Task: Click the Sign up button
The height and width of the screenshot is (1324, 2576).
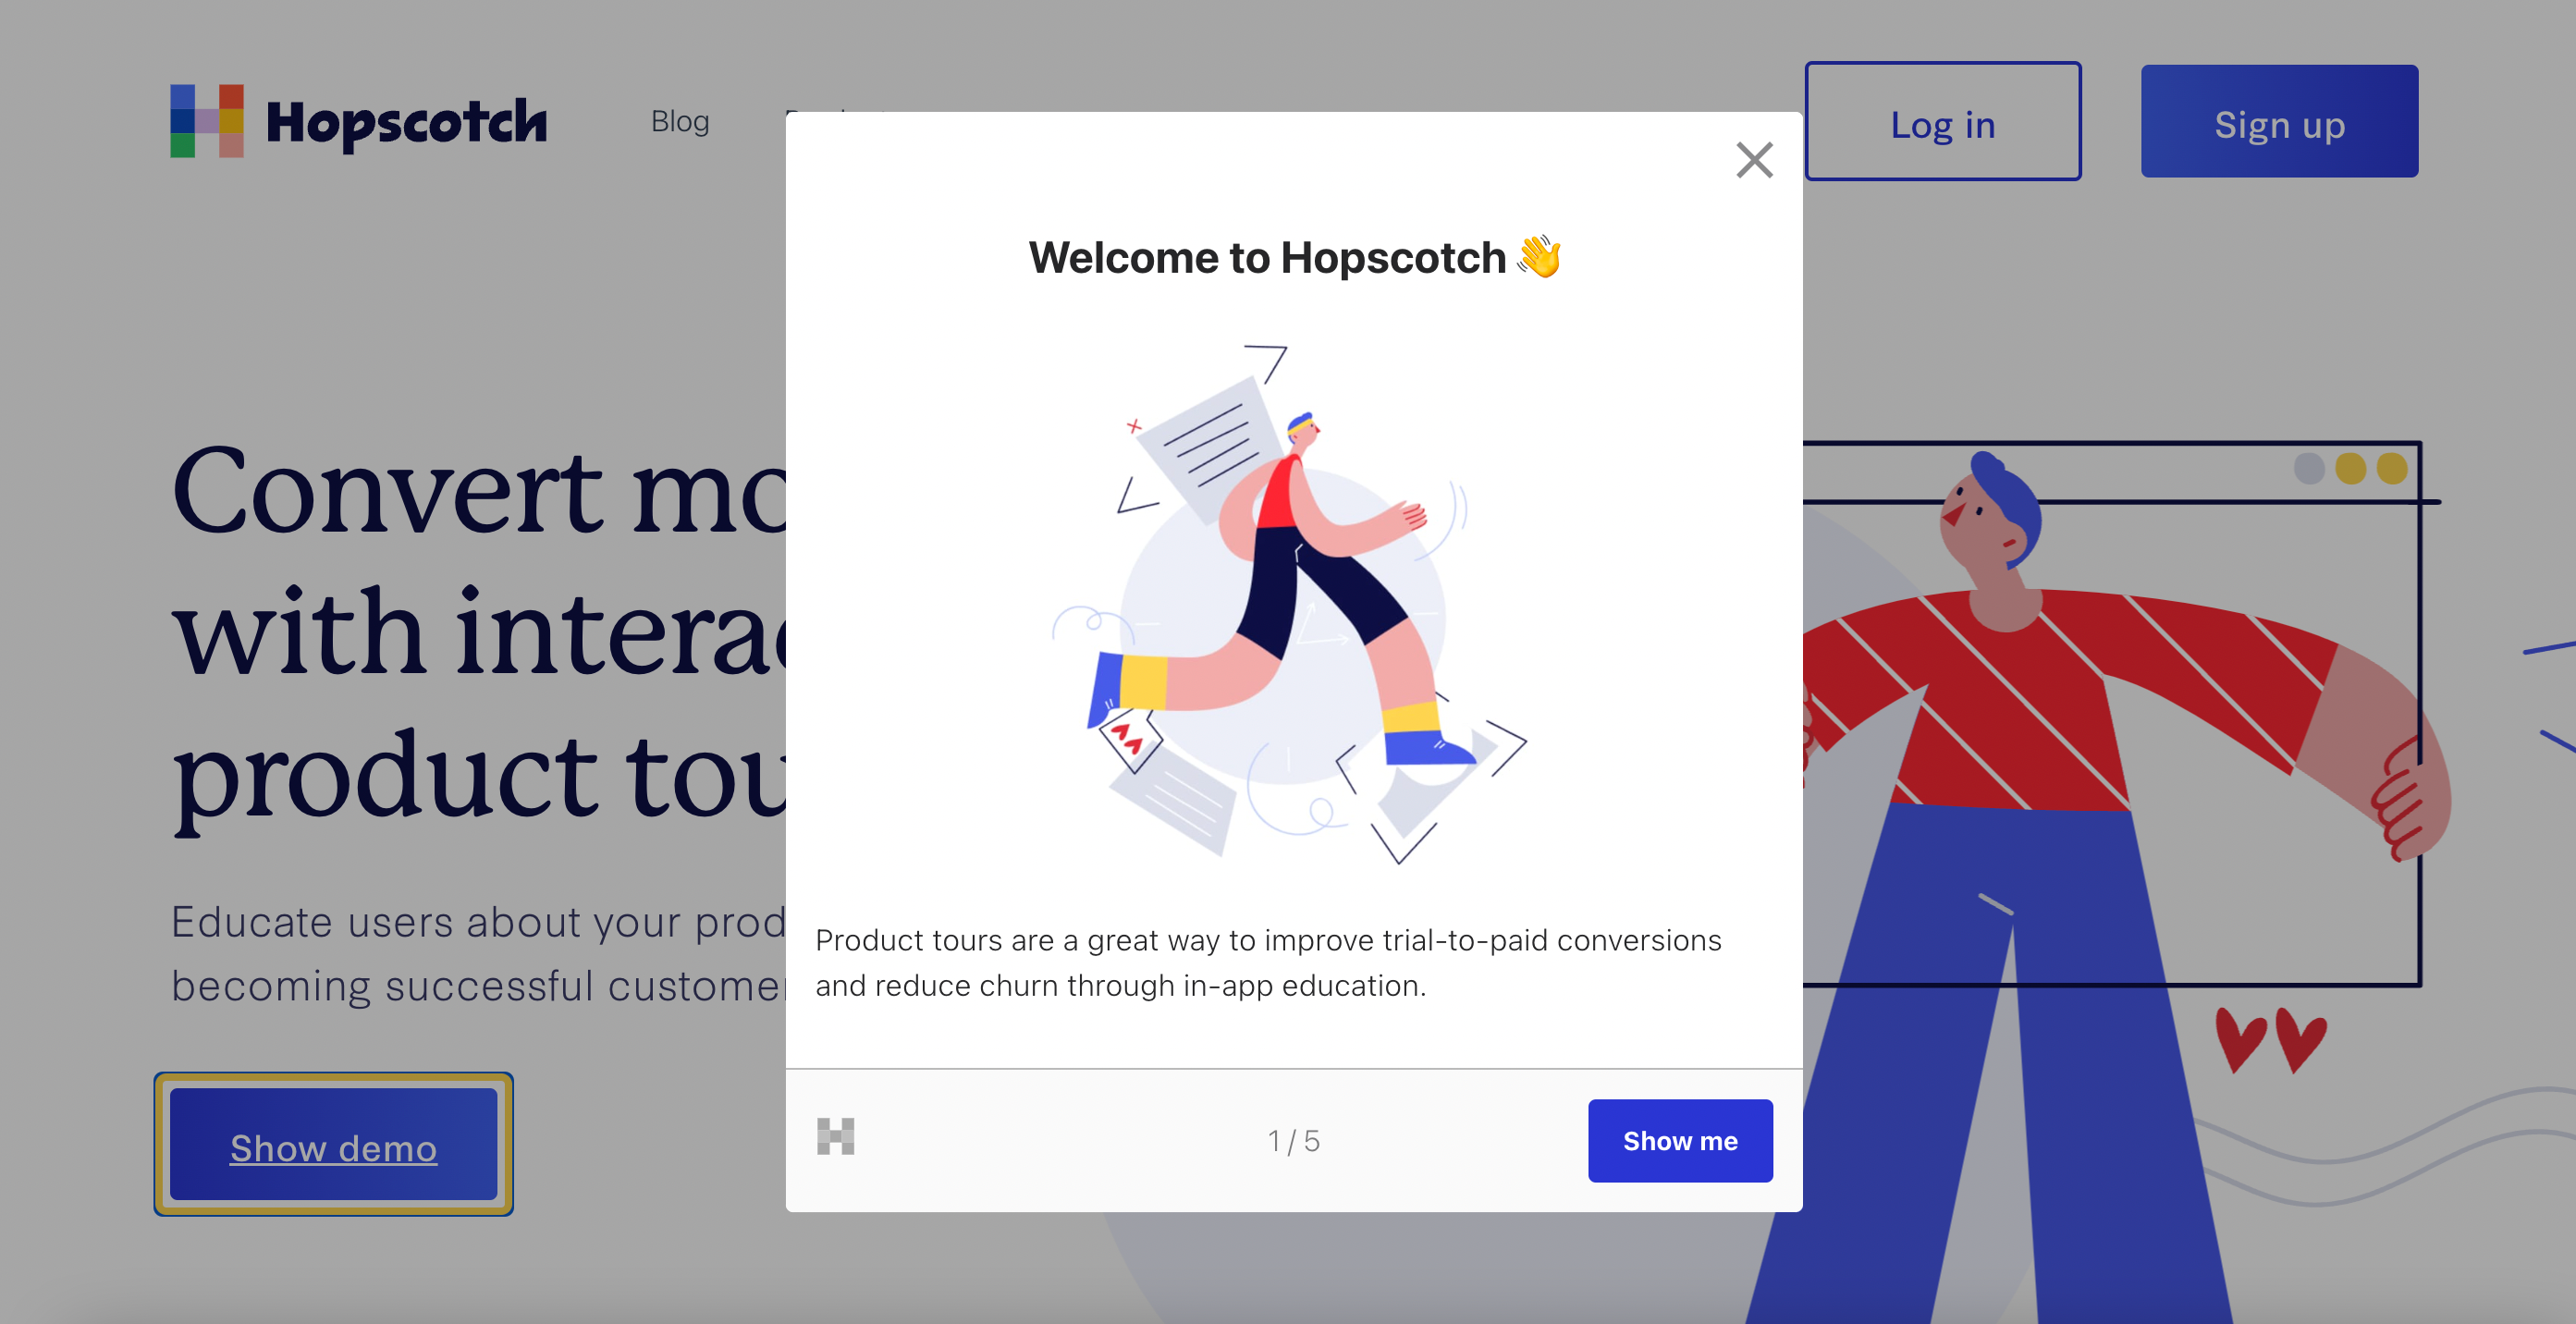Action: (x=2279, y=123)
